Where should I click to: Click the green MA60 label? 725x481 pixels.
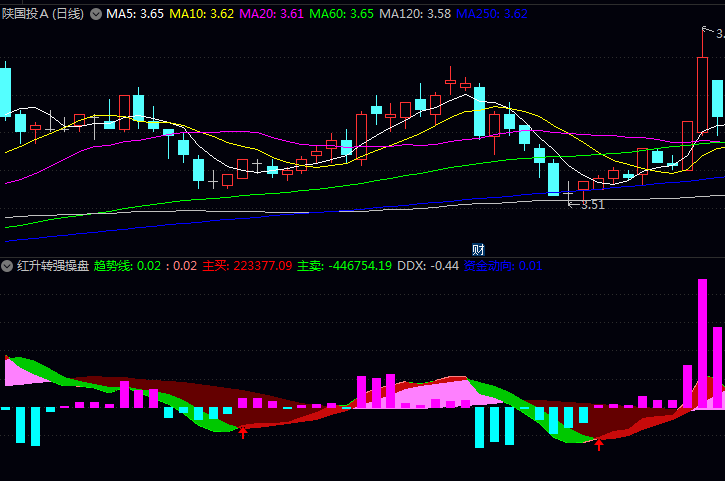coord(342,14)
